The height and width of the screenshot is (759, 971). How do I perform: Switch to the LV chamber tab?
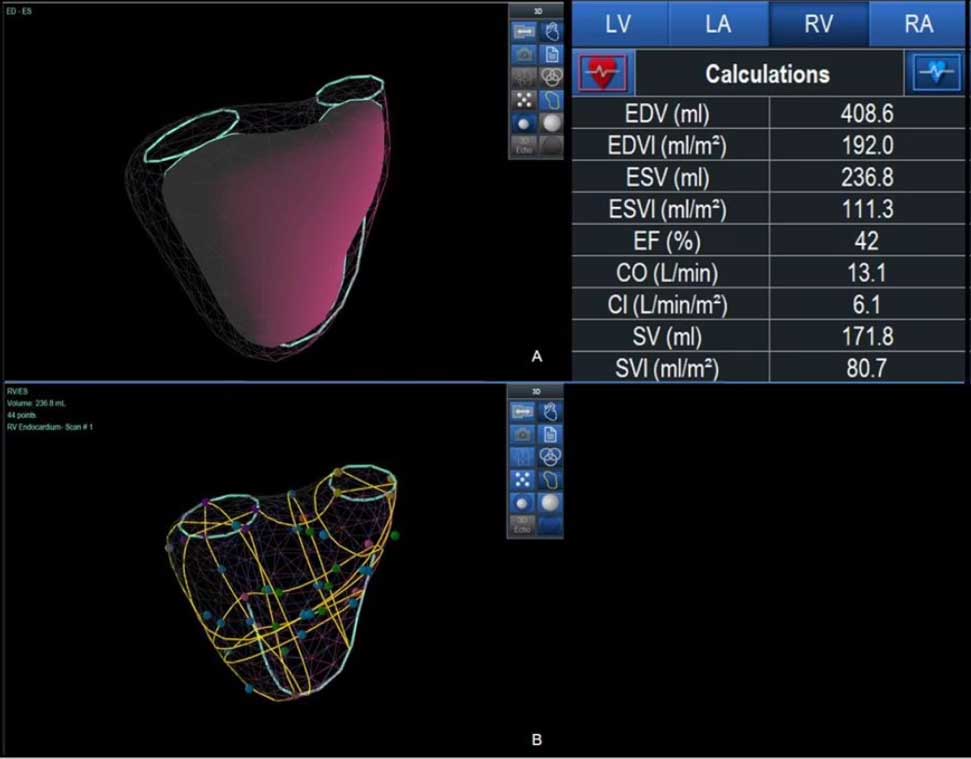pyautogui.click(x=619, y=23)
